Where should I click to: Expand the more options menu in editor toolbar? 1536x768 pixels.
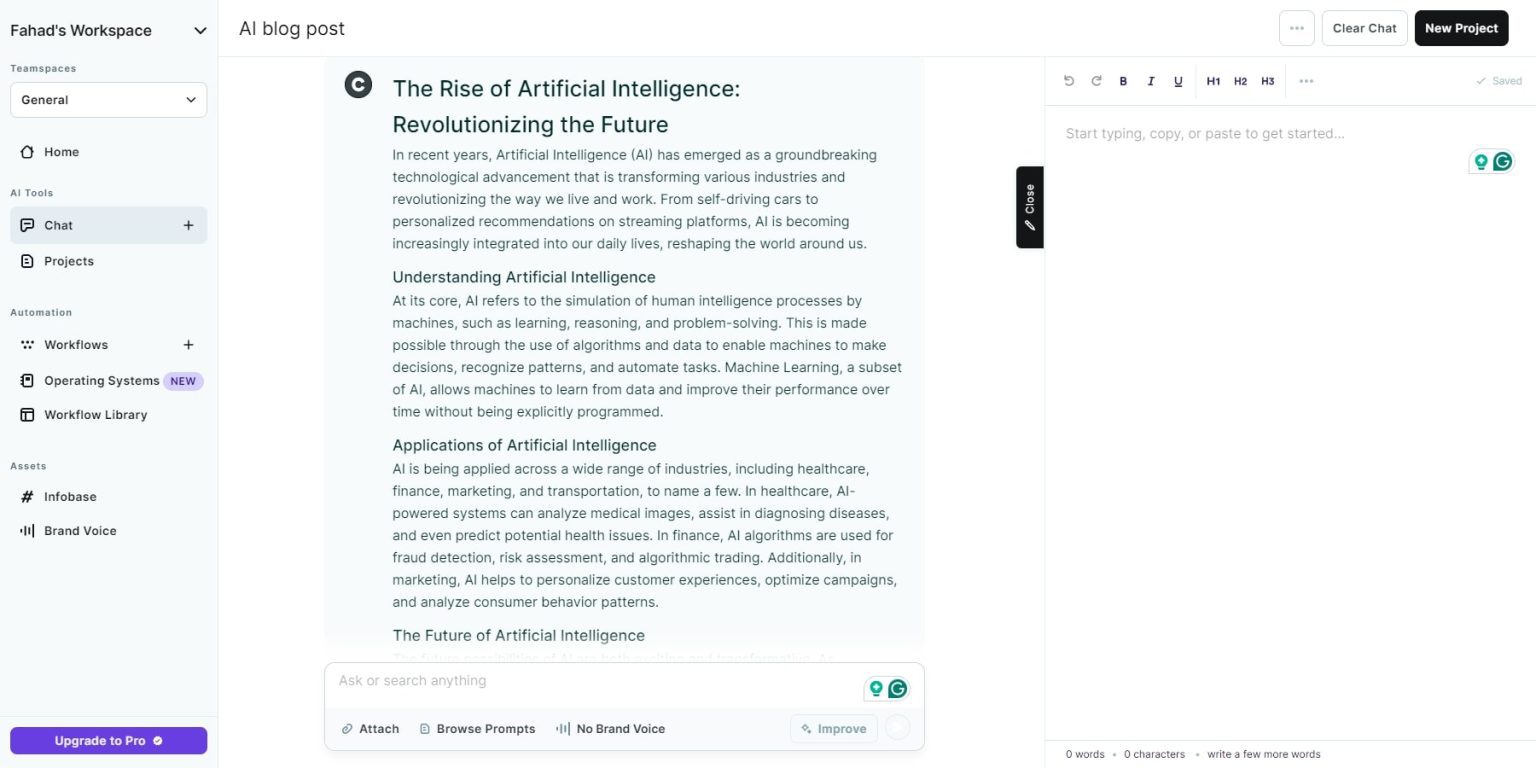pyautogui.click(x=1306, y=81)
